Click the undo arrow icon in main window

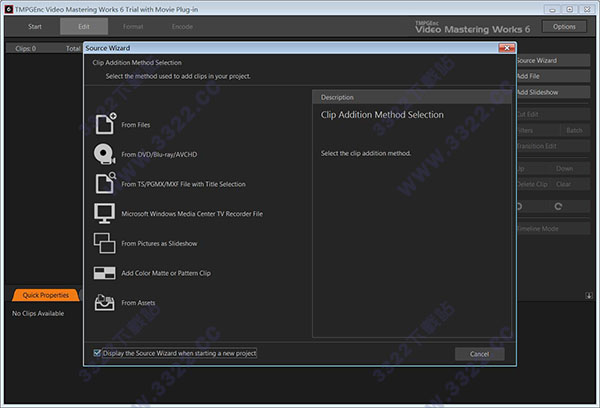519,206
